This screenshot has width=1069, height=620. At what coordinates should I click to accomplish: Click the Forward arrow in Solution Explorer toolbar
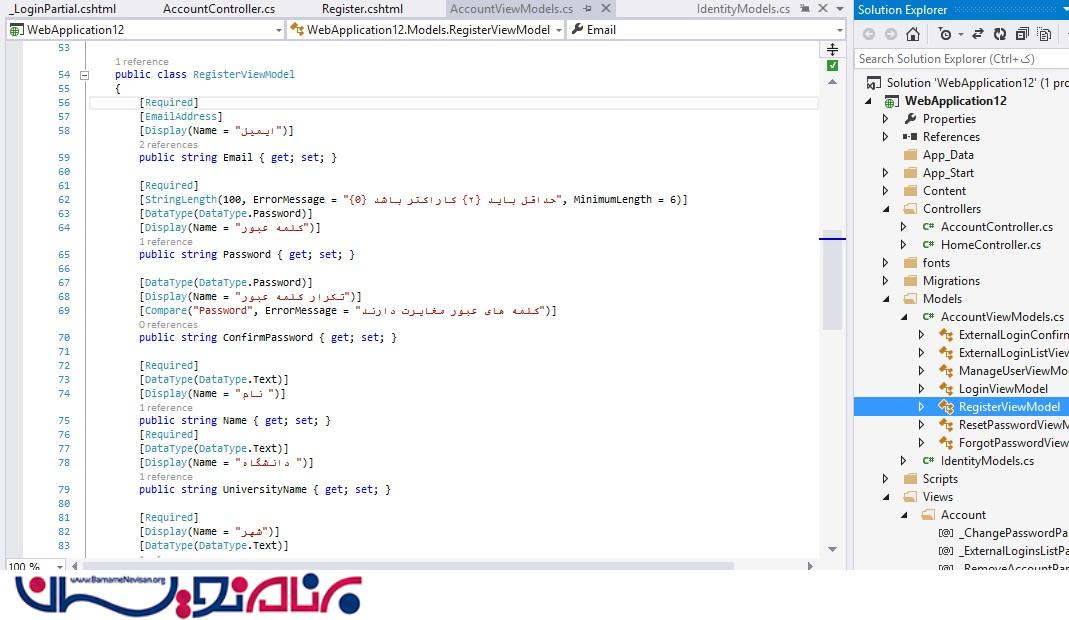pos(890,34)
